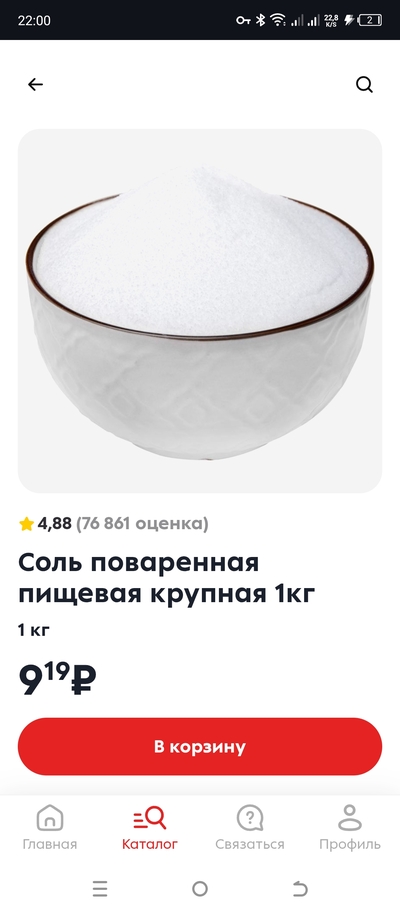Viewport: 400px width, 911px height.
Task: Tap the yellow rating star
Action: click(26, 525)
